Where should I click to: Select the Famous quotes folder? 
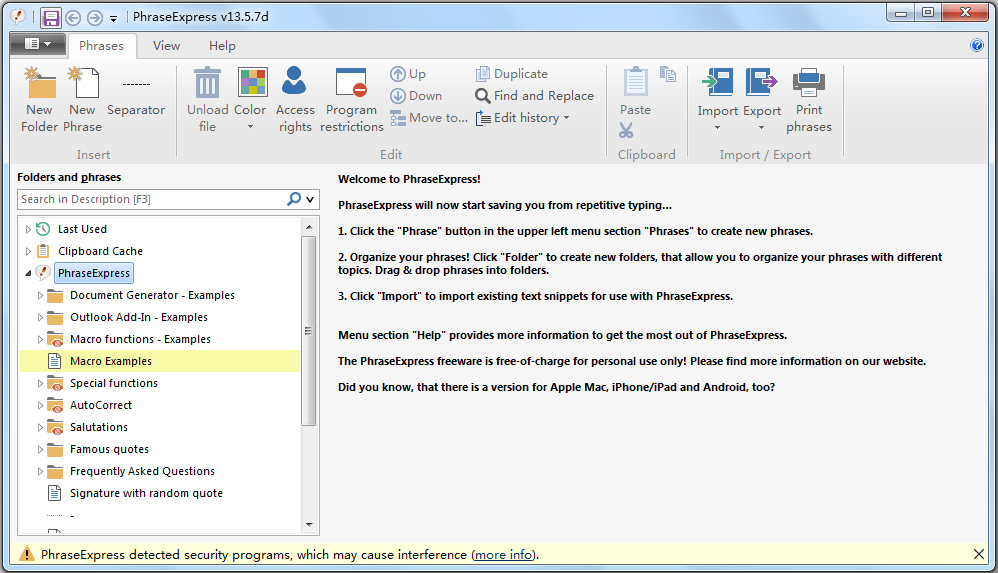tap(109, 449)
